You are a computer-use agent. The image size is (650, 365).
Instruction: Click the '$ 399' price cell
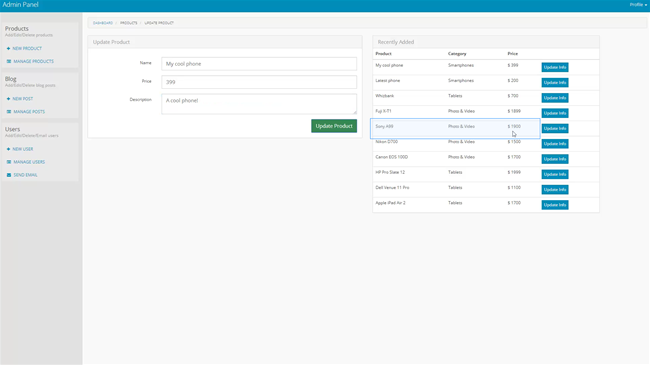(x=513, y=65)
